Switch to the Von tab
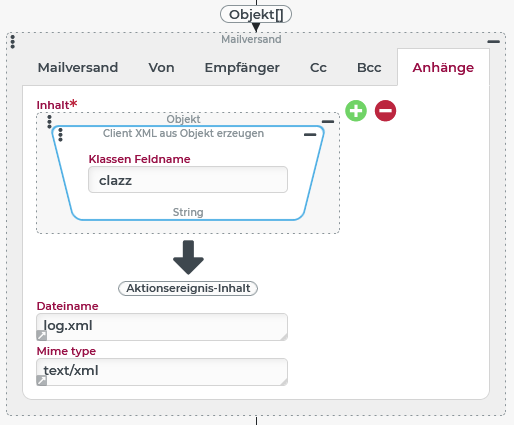Image resolution: width=514 pixels, height=425 pixels. coord(161,68)
